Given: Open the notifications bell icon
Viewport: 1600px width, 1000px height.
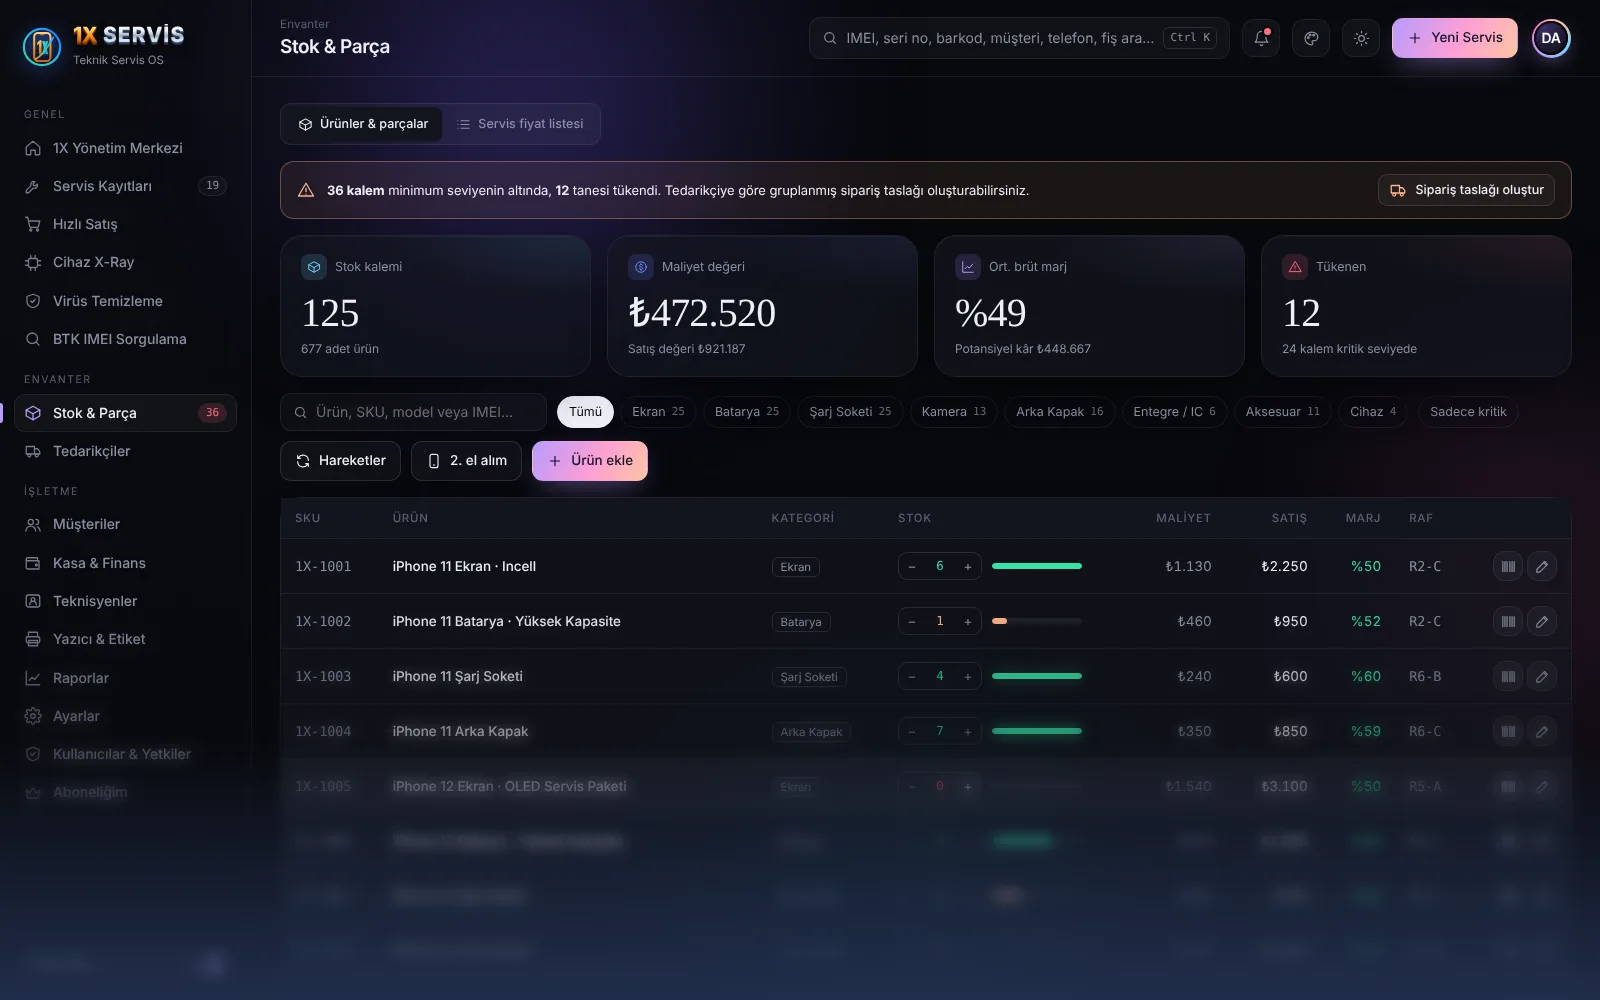Looking at the screenshot, I should (1261, 38).
